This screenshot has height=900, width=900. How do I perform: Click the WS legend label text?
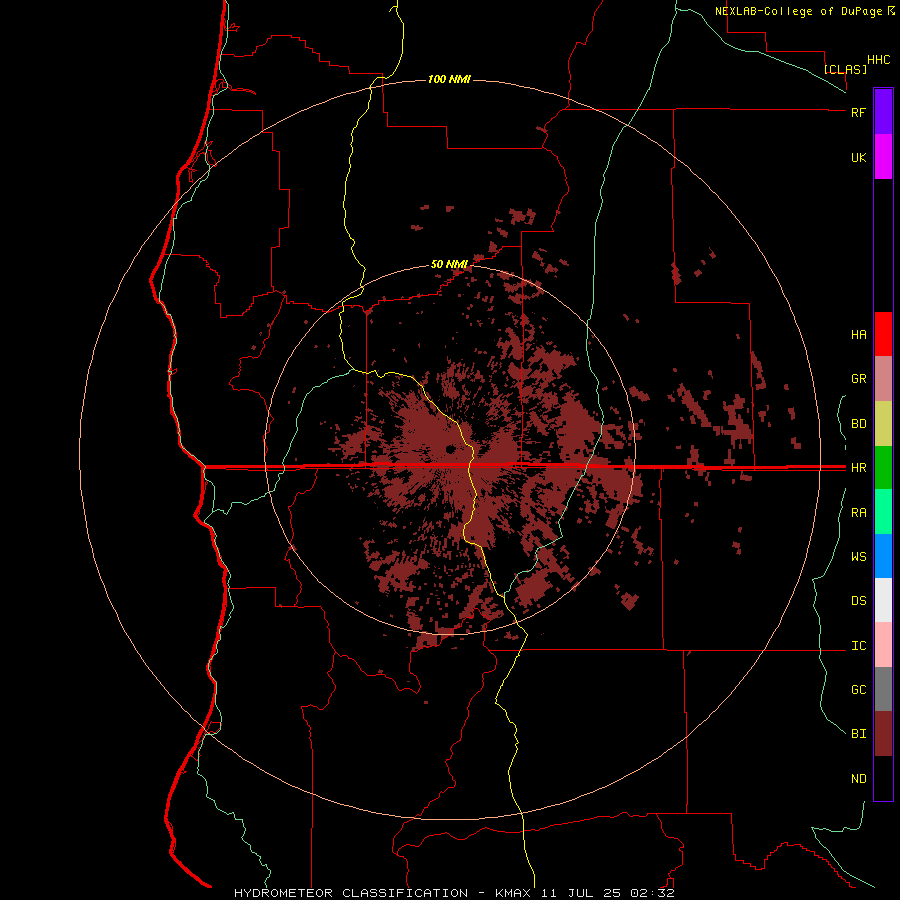[858, 557]
